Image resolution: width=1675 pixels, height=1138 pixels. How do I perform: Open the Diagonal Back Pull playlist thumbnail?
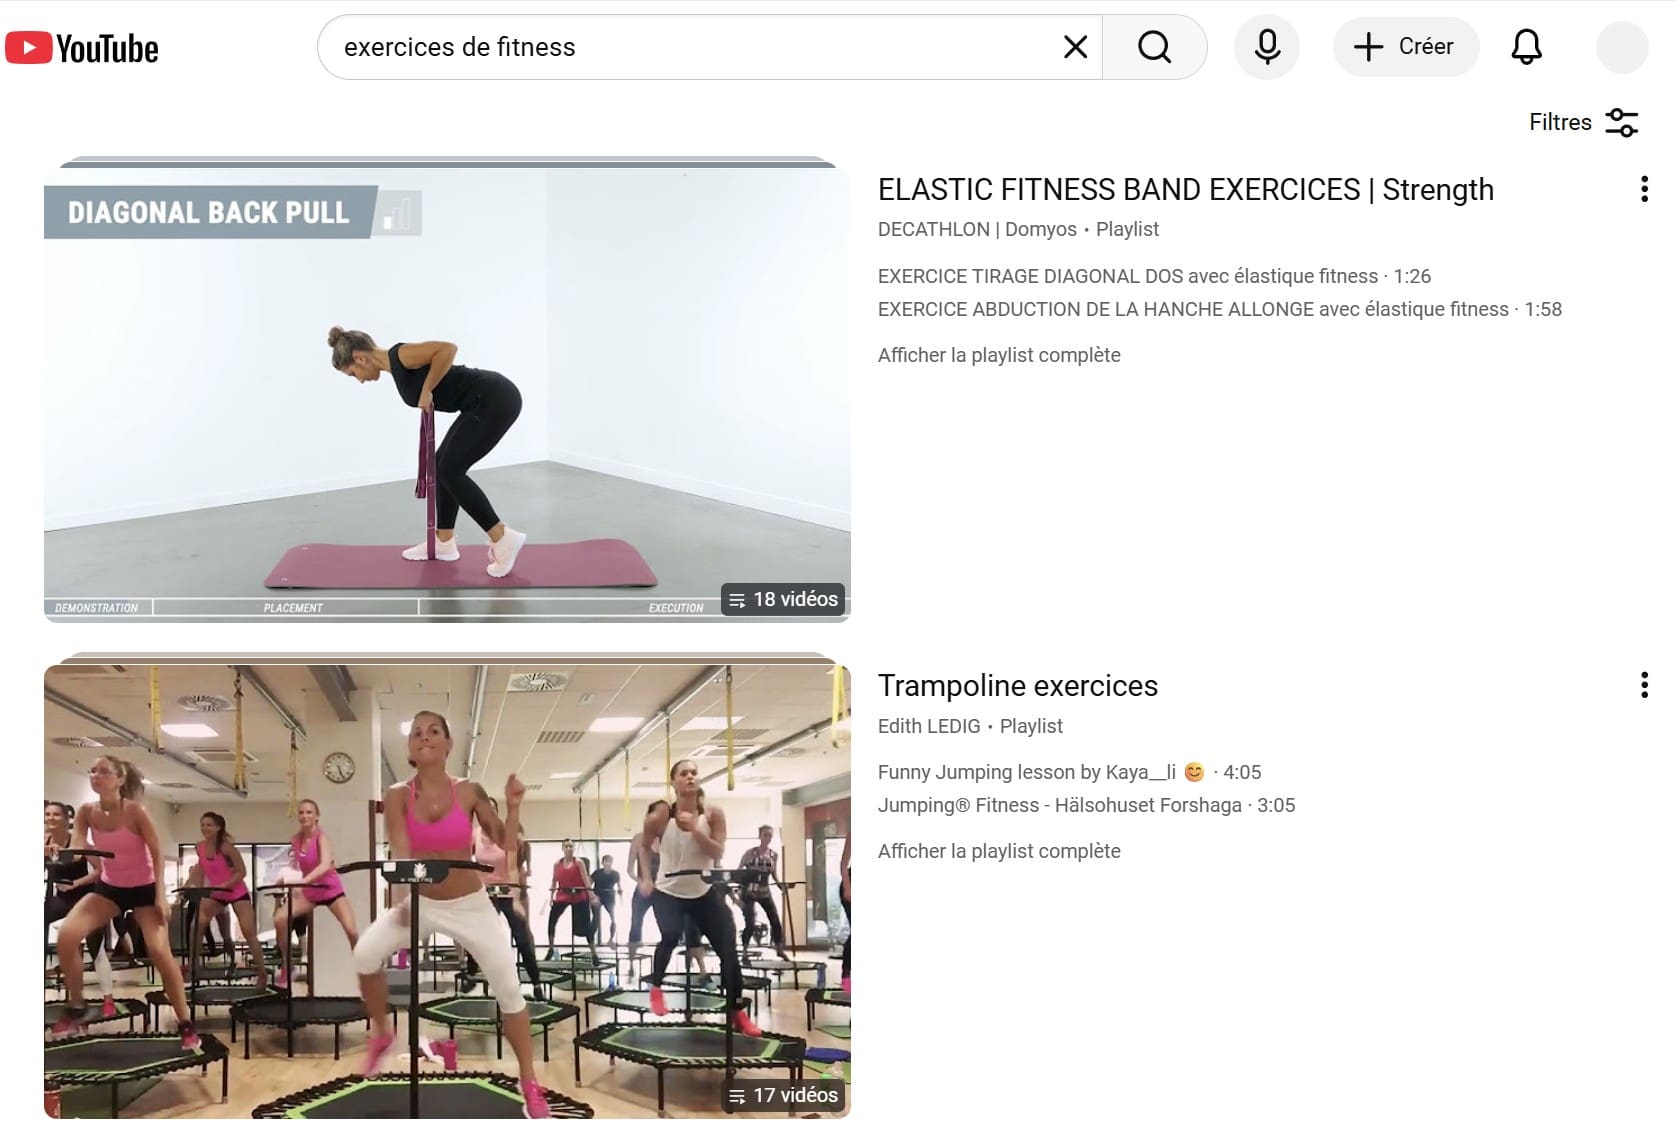tap(447, 394)
